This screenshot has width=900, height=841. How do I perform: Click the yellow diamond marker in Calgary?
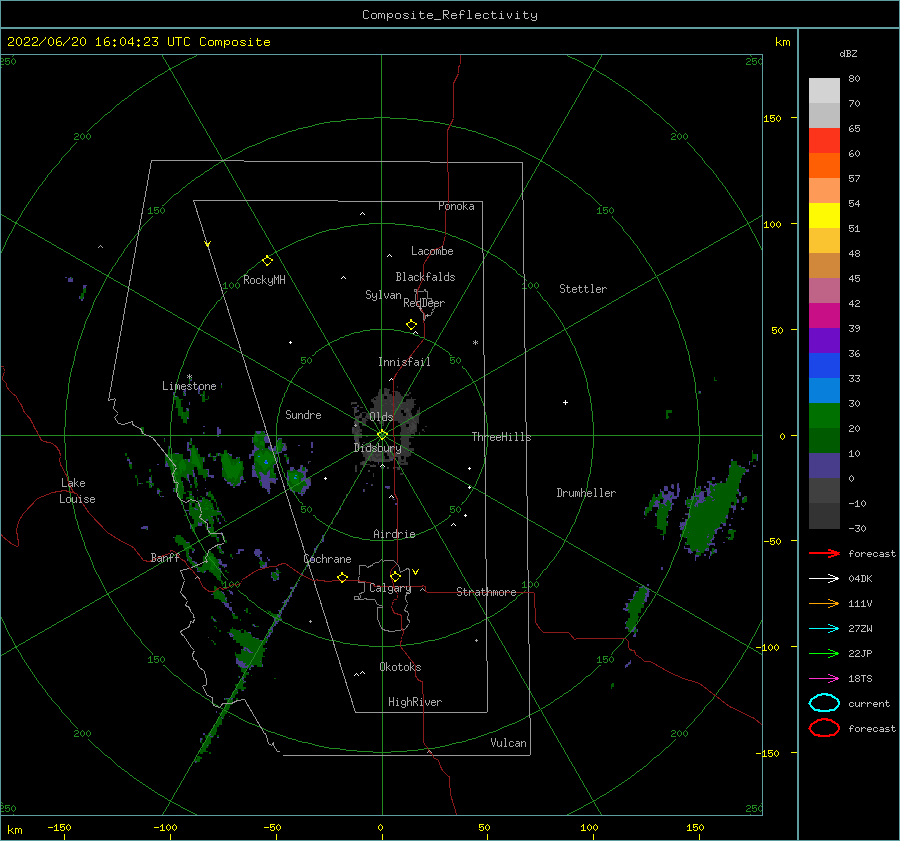point(395,576)
